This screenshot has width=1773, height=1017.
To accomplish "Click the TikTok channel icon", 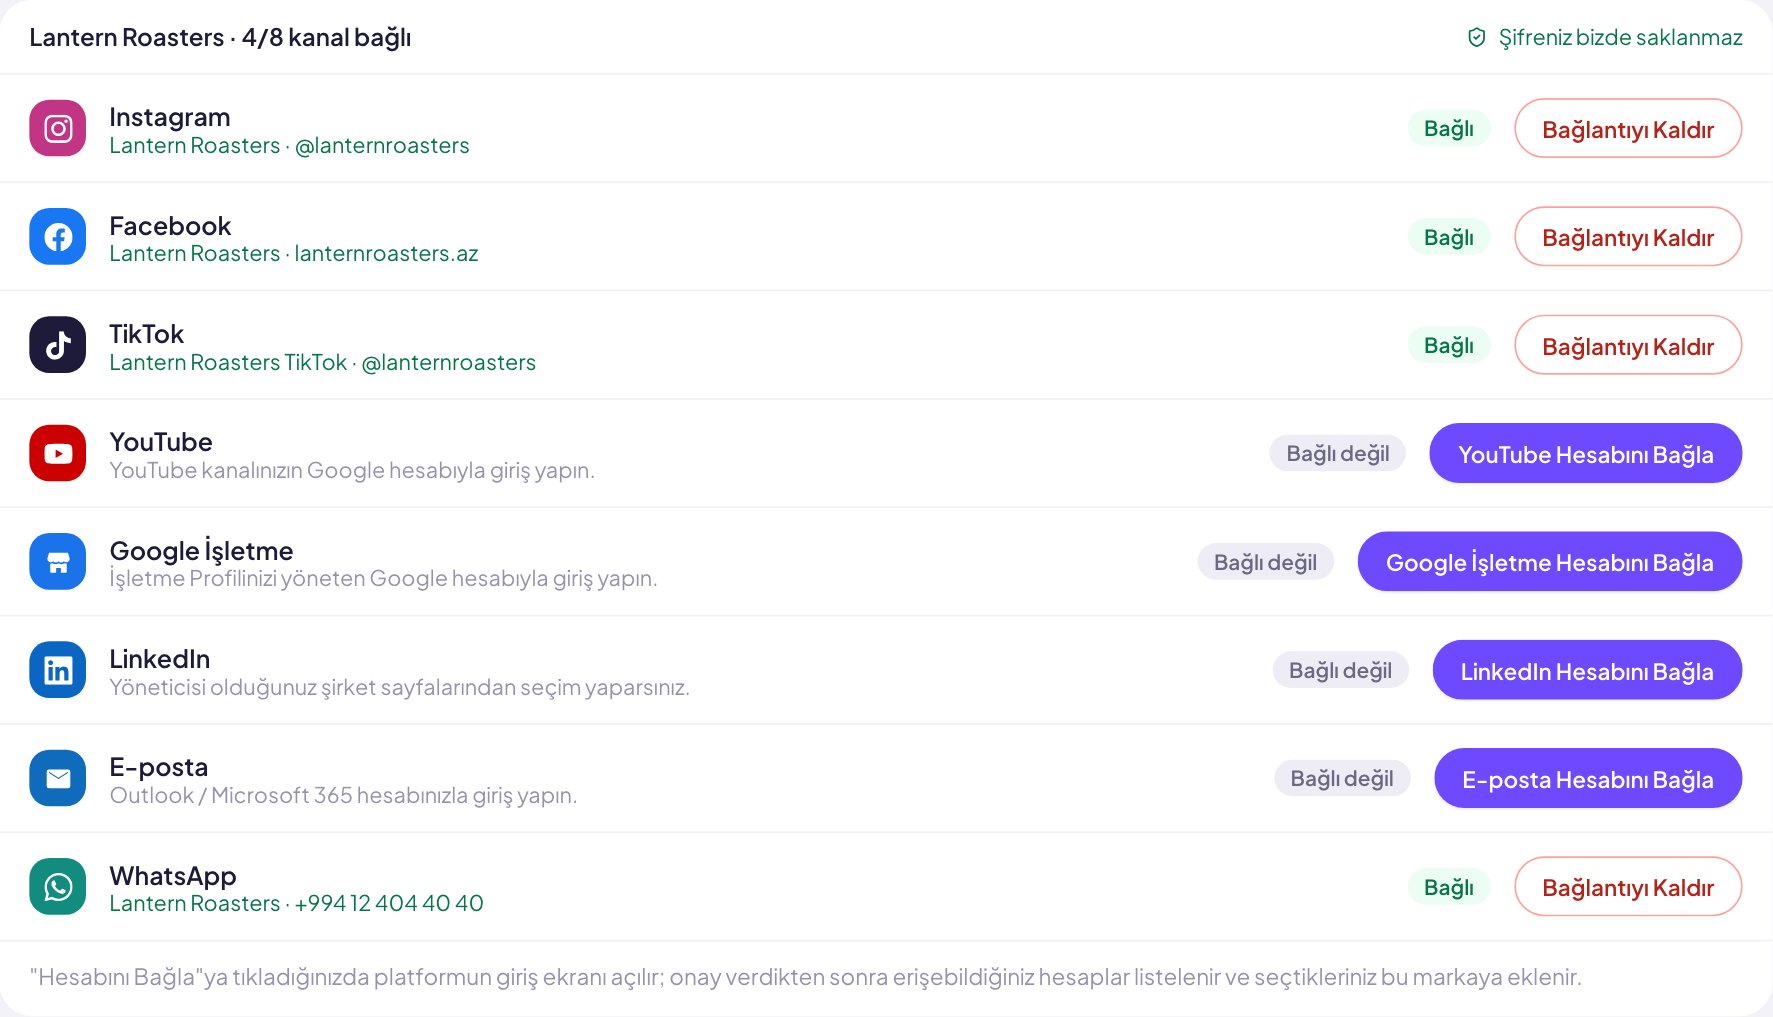I will point(58,345).
